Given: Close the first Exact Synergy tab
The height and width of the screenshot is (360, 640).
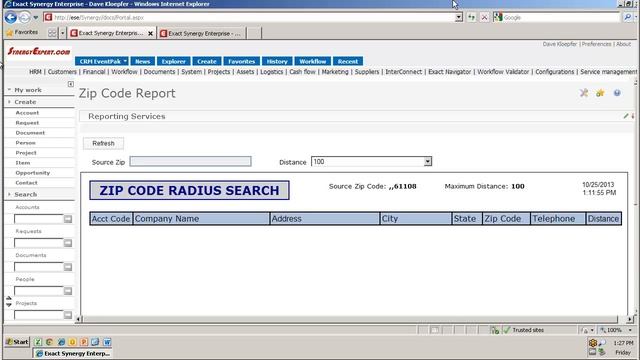Looking at the screenshot, I should [x=150, y=33].
